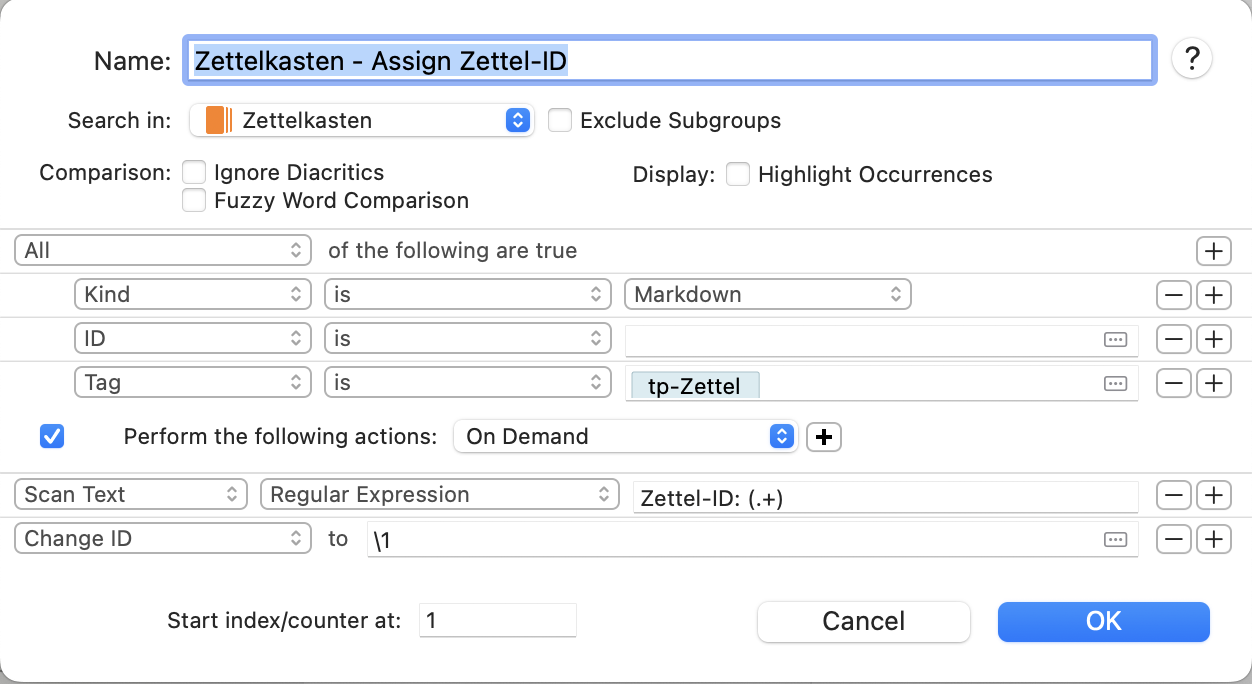
Task: Enable Exclude Subgroups checkbox
Action: coord(560,121)
